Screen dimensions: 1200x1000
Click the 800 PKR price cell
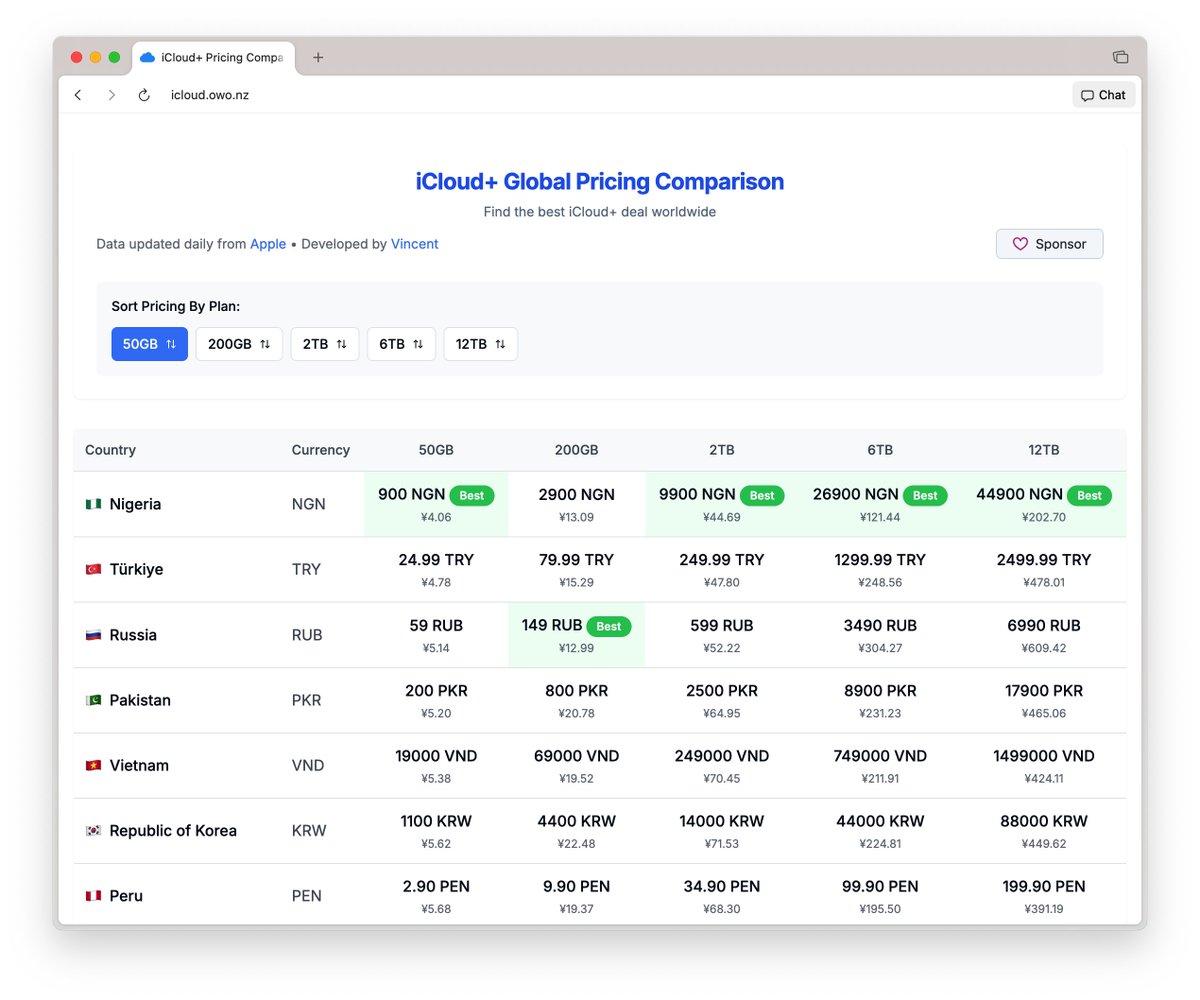click(x=576, y=700)
